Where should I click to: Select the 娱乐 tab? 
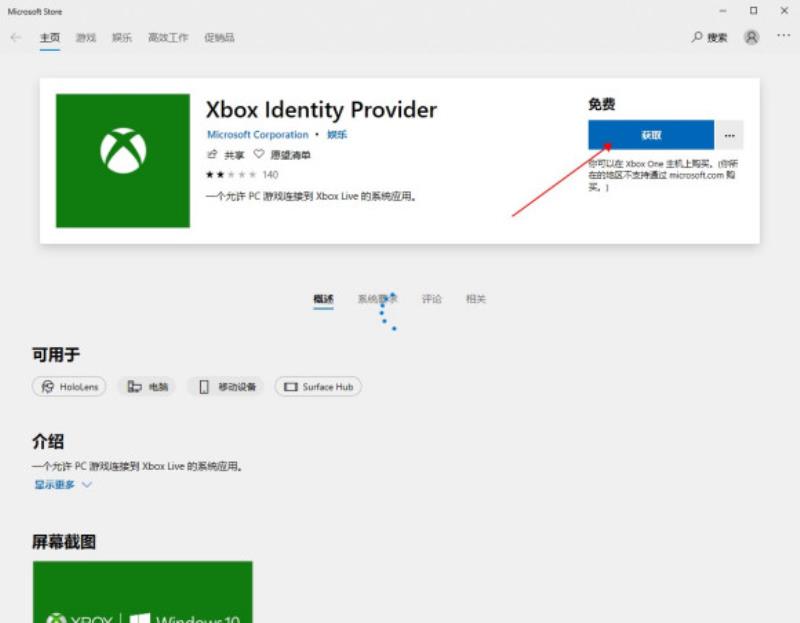pyautogui.click(x=122, y=38)
